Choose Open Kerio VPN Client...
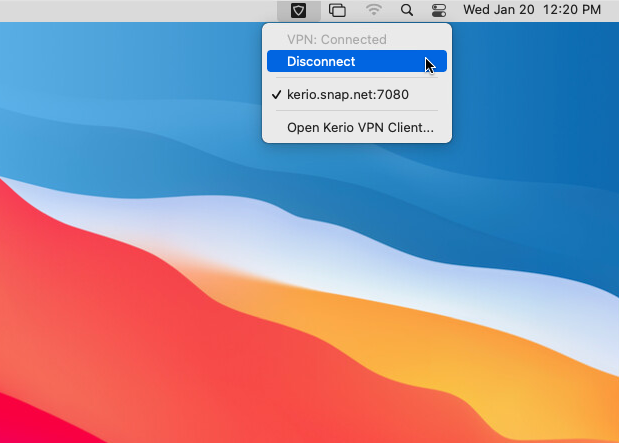Viewport: 619px width, 443px height. pos(357,128)
